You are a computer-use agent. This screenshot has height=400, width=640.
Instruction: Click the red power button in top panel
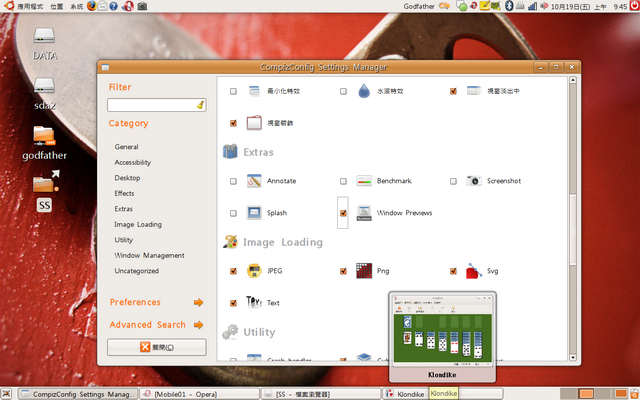click(x=634, y=6)
